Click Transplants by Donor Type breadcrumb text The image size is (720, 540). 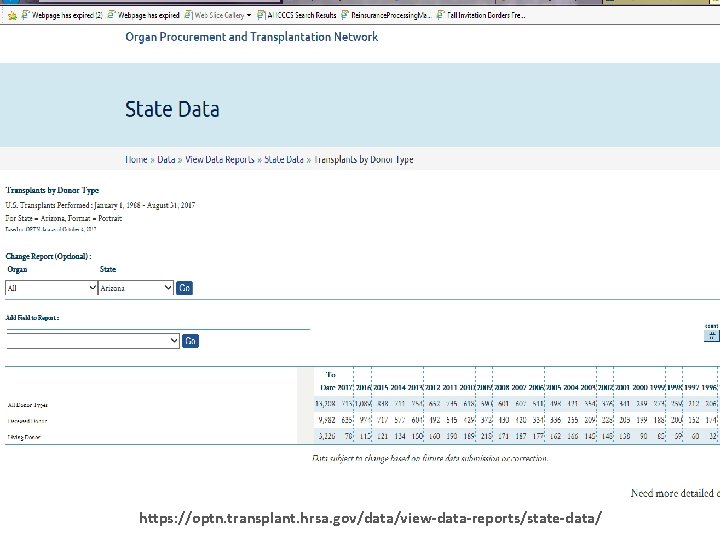364,159
